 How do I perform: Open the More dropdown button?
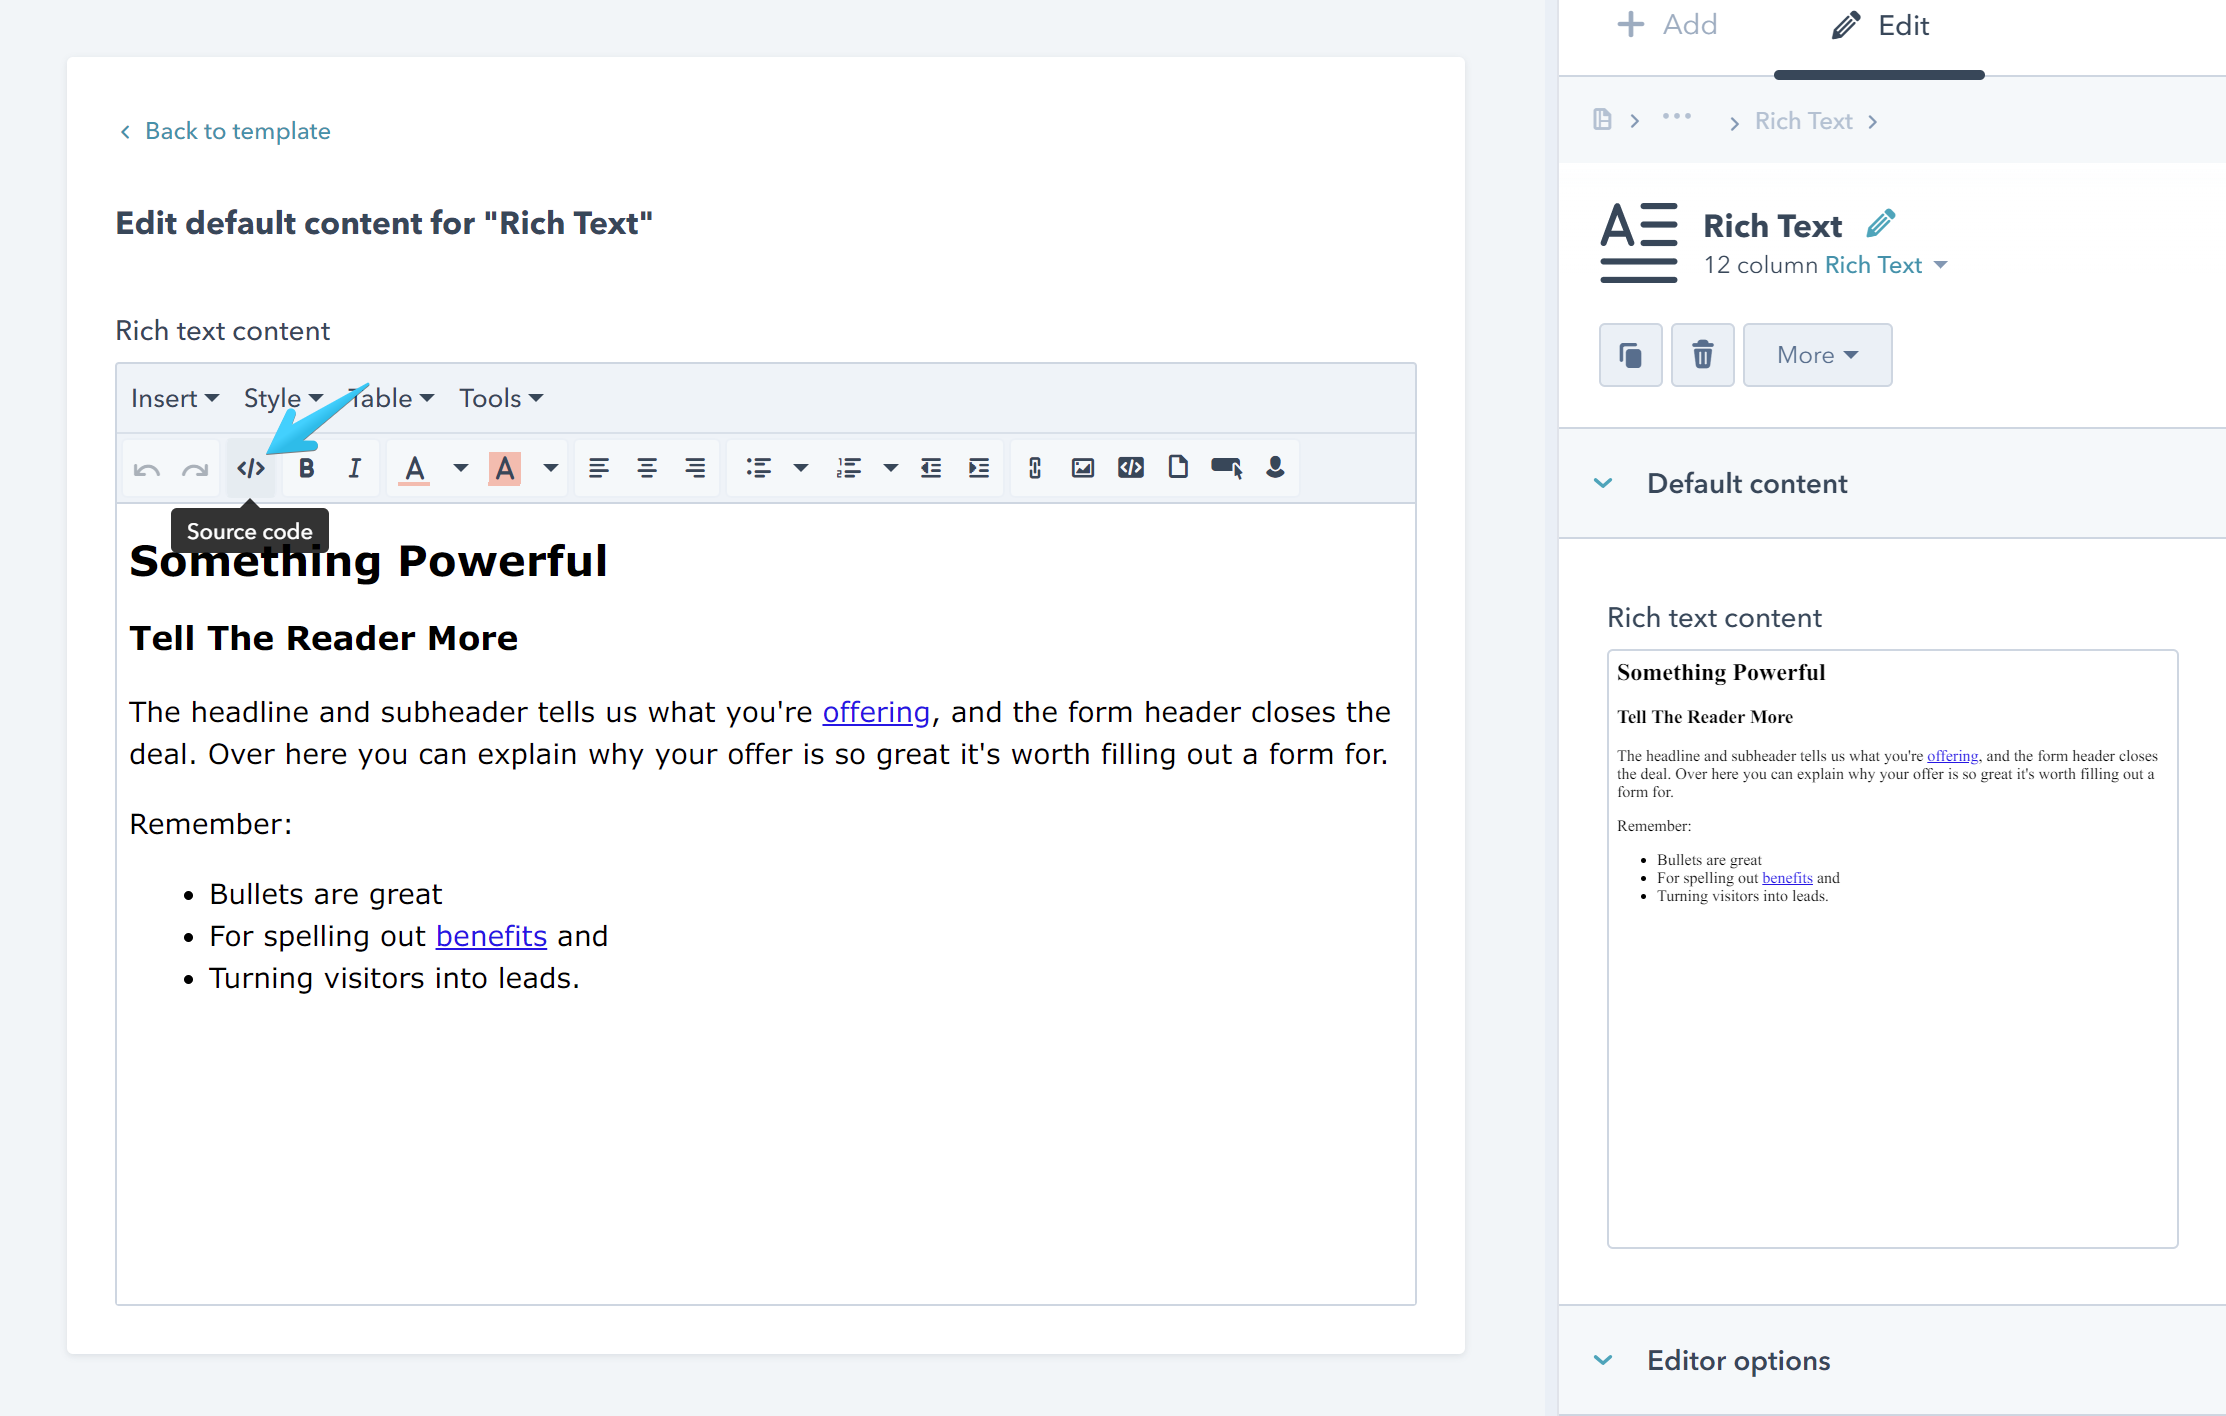coord(1817,355)
